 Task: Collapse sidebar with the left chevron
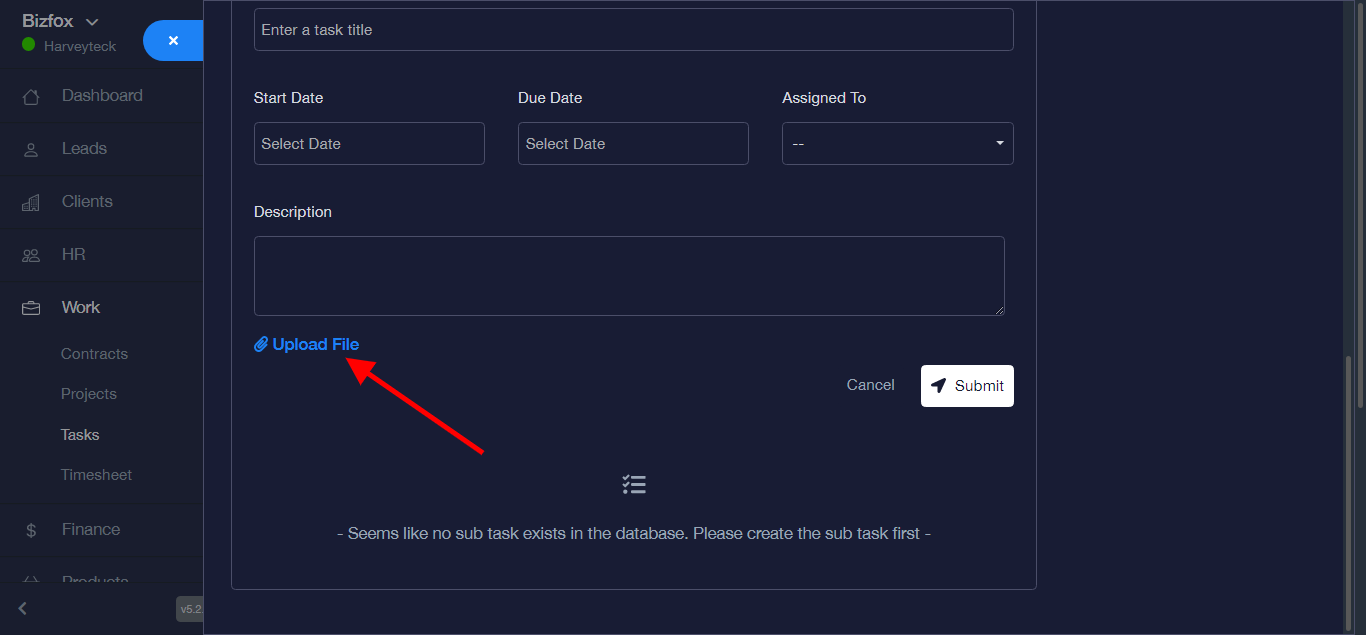click(23, 608)
